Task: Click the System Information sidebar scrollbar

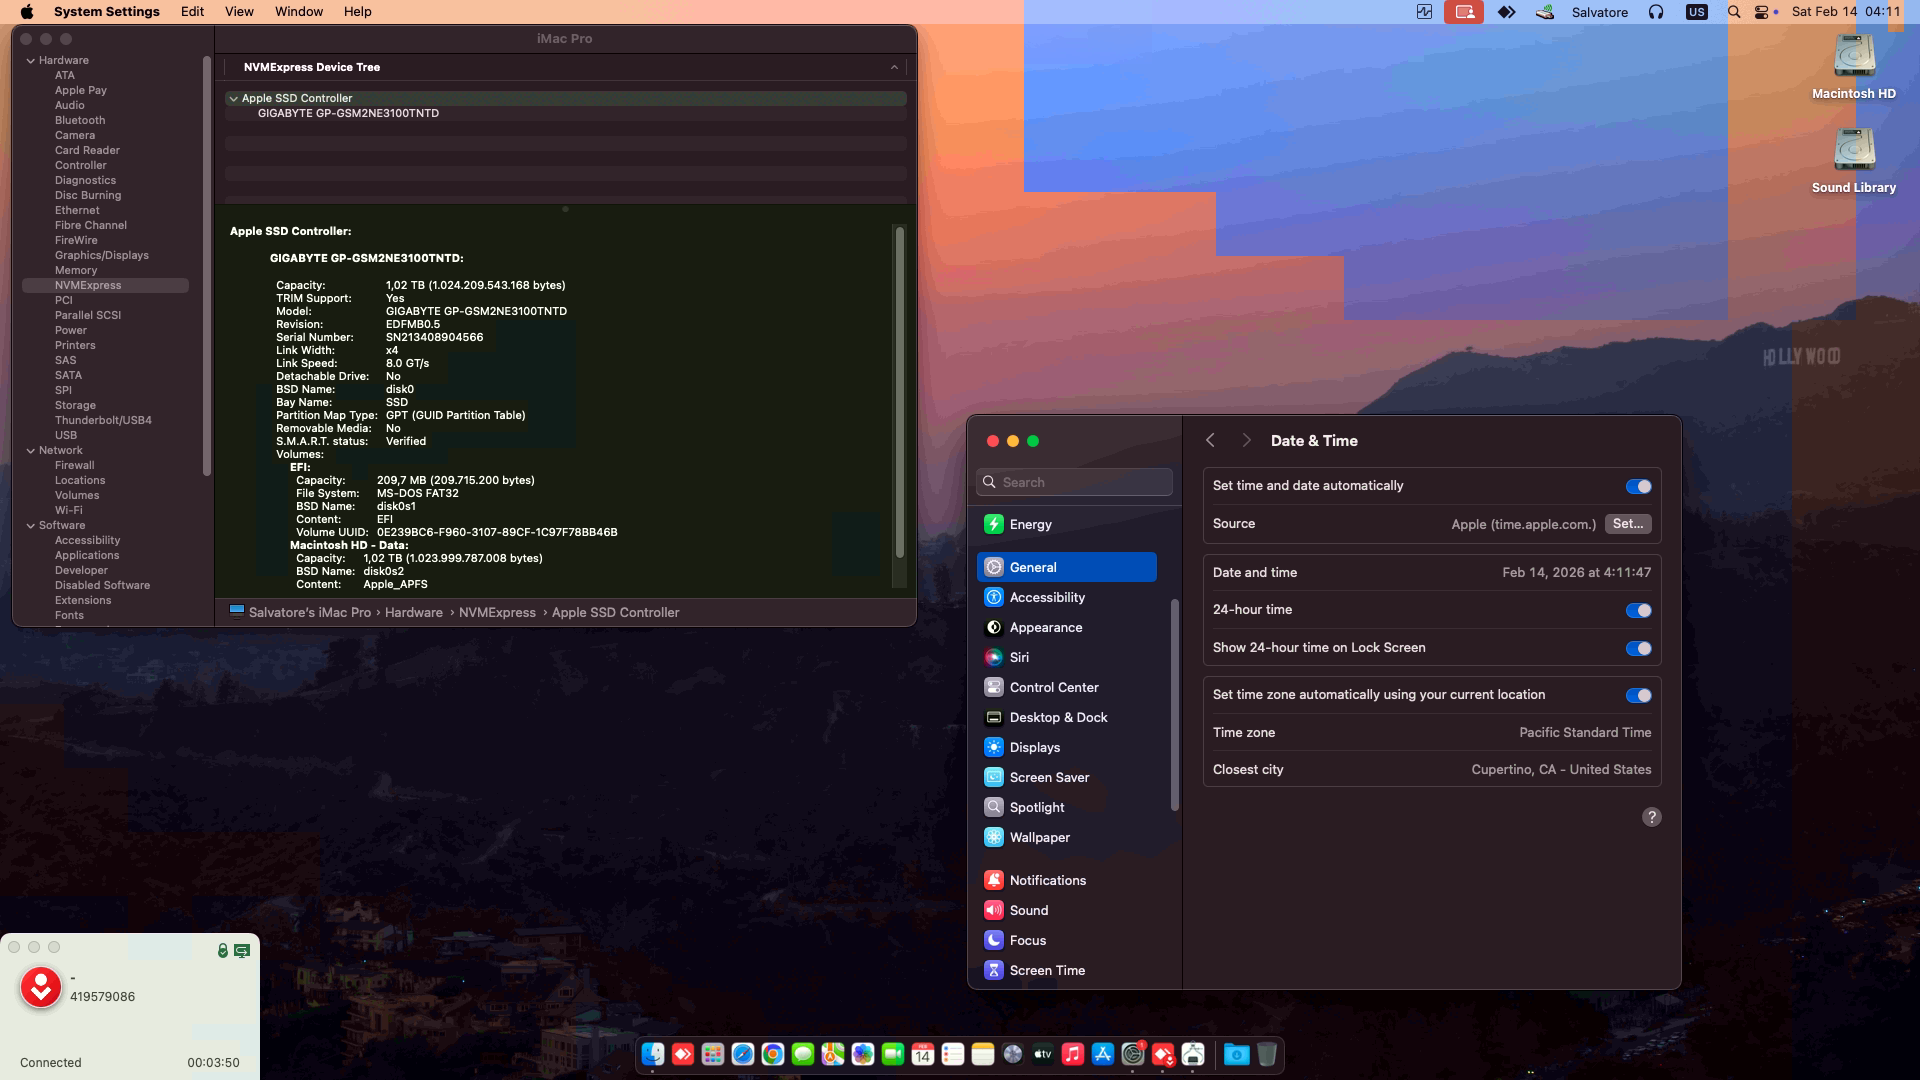Action: [x=207, y=265]
